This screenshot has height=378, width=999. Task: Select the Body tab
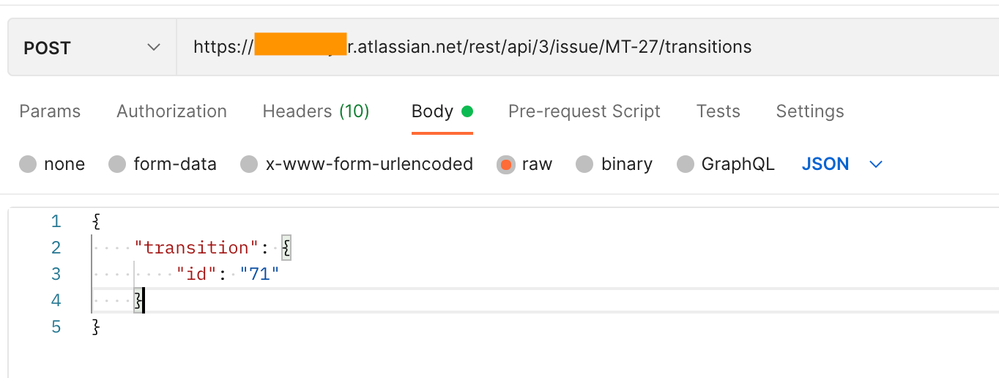(x=442, y=112)
